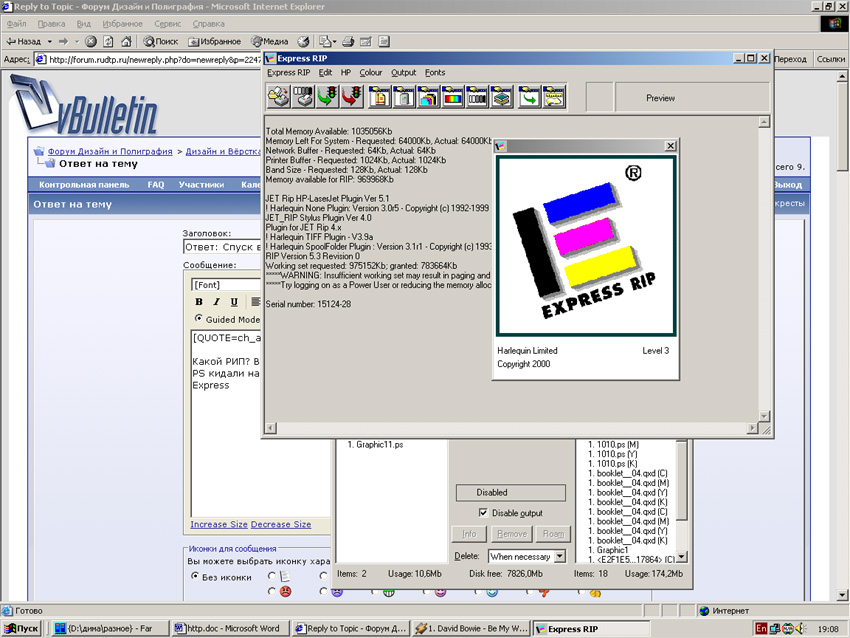
Task: Open the colour separations toolbar icon
Action: (x=428, y=96)
